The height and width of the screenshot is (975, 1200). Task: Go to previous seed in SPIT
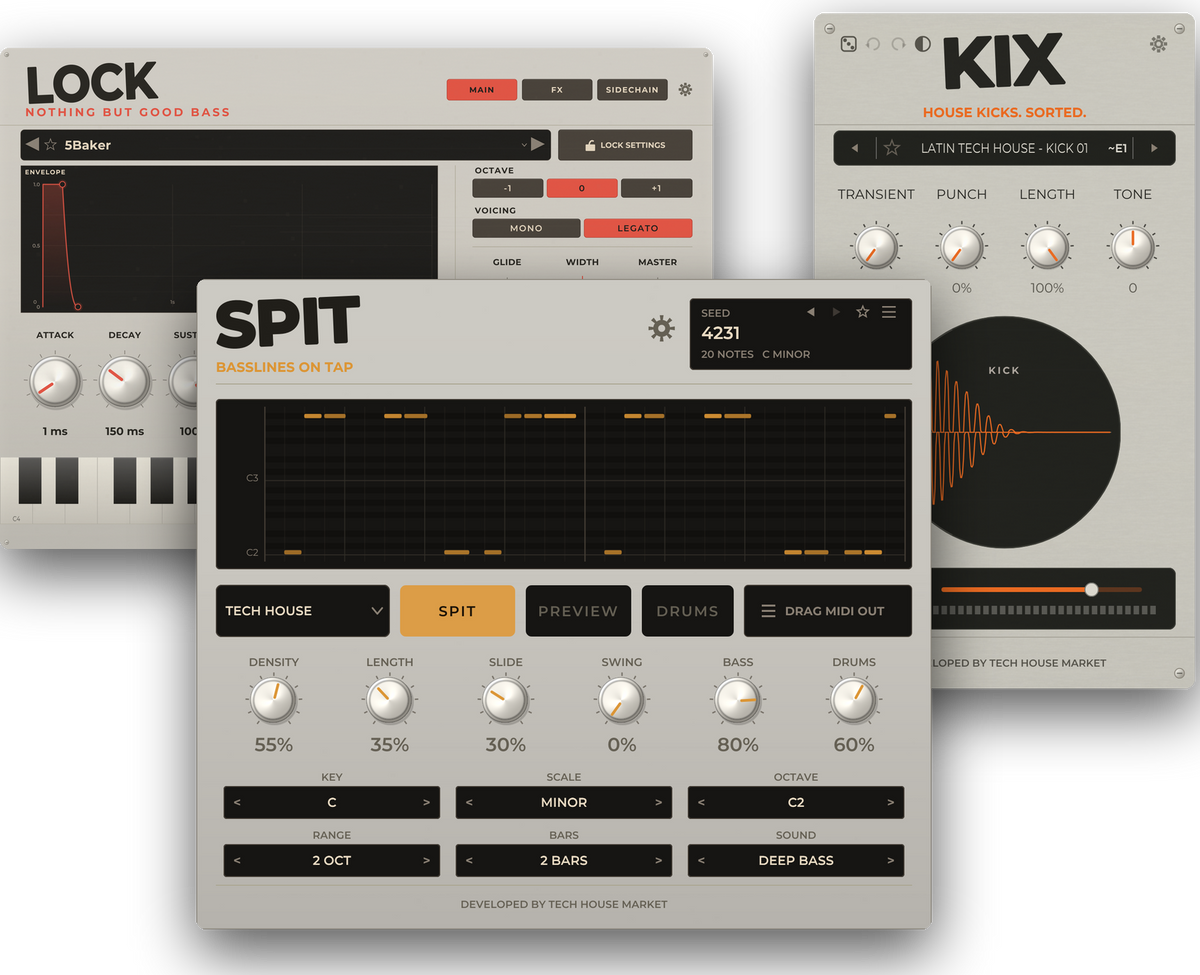(812, 312)
